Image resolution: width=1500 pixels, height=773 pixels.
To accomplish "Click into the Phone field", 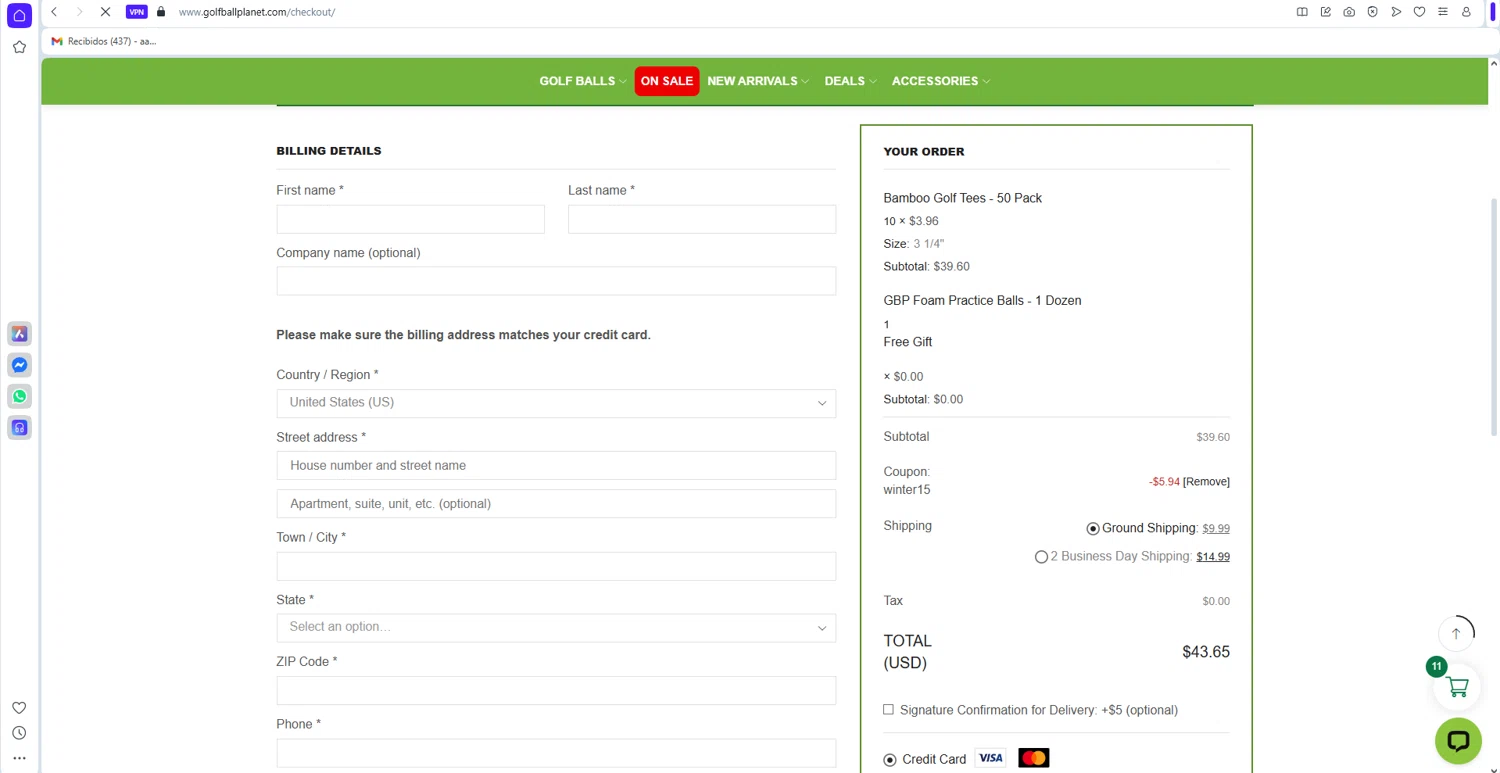I will click(x=556, y=753).
